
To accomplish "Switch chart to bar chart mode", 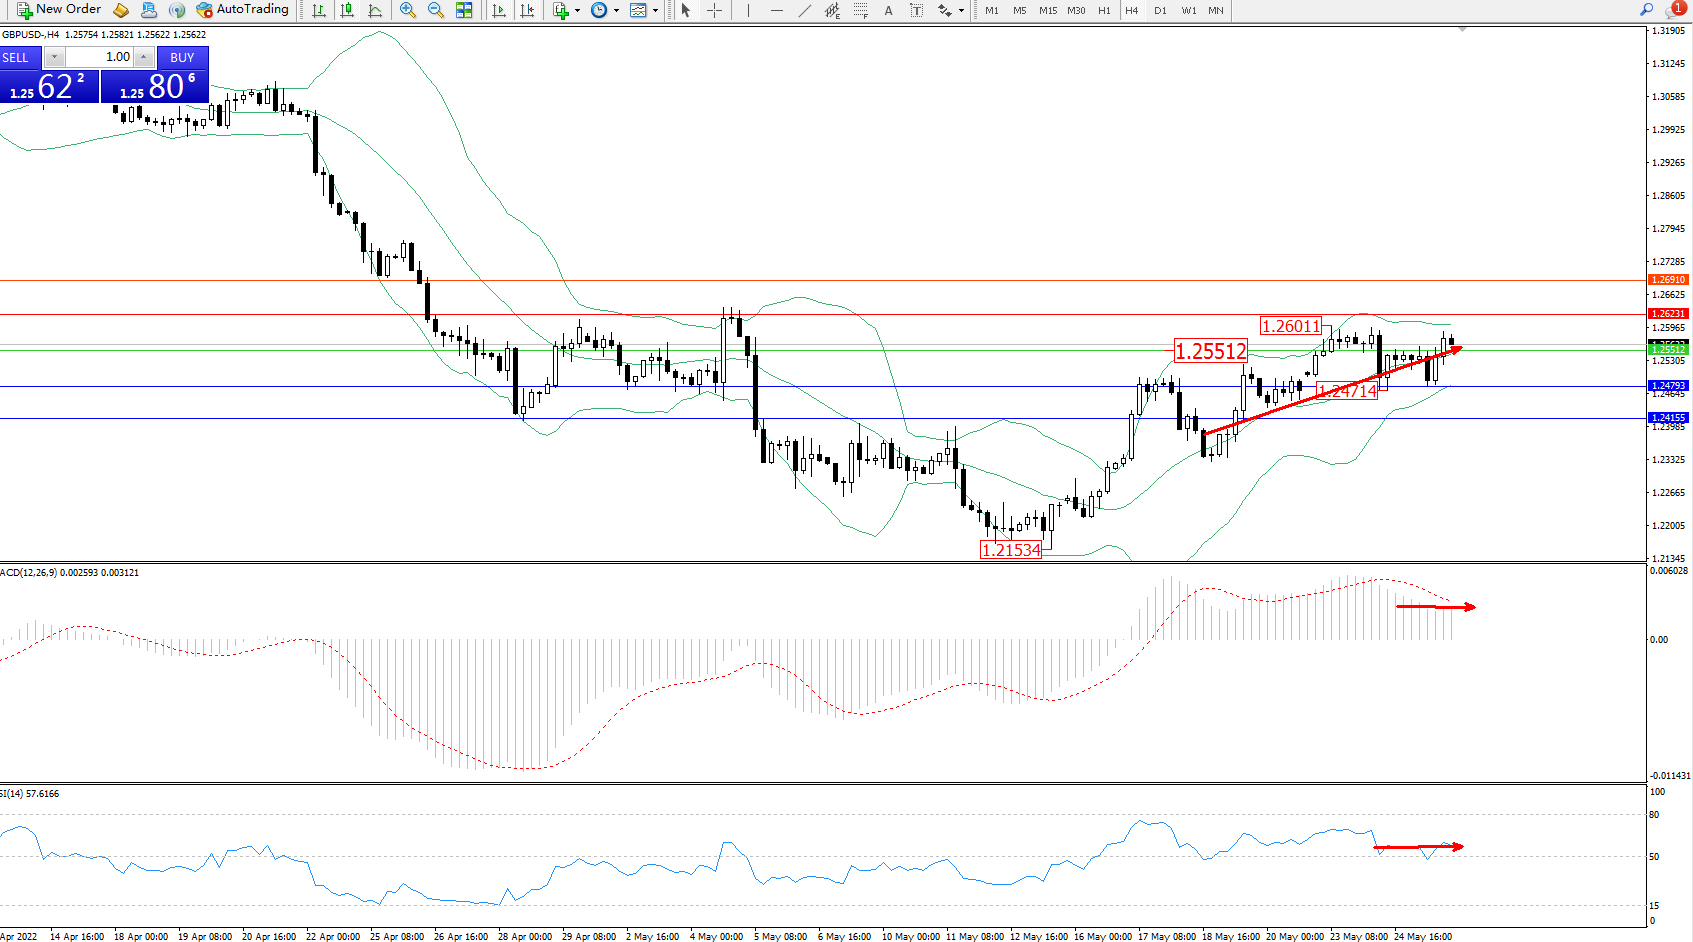I will tap(319, 10).
